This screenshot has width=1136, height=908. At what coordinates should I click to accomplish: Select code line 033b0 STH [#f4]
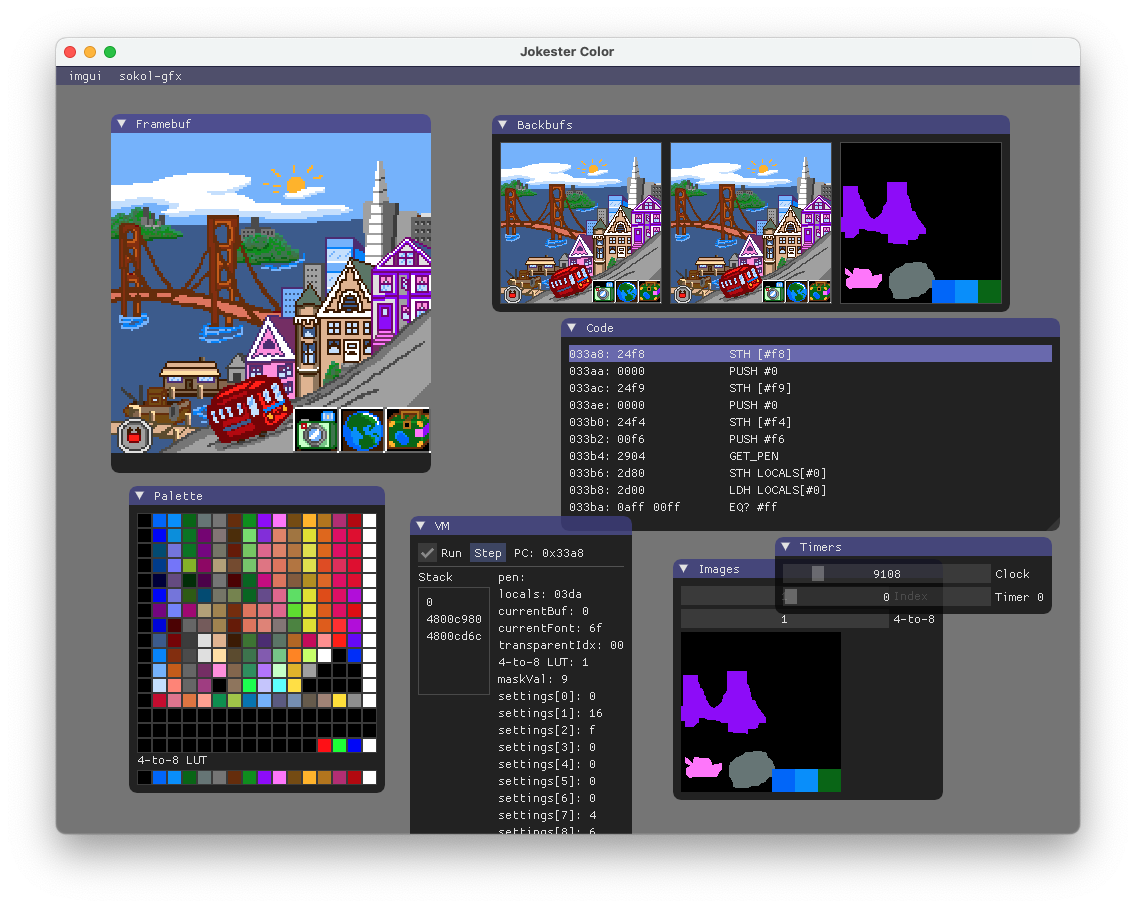click(x=810, y=422)
